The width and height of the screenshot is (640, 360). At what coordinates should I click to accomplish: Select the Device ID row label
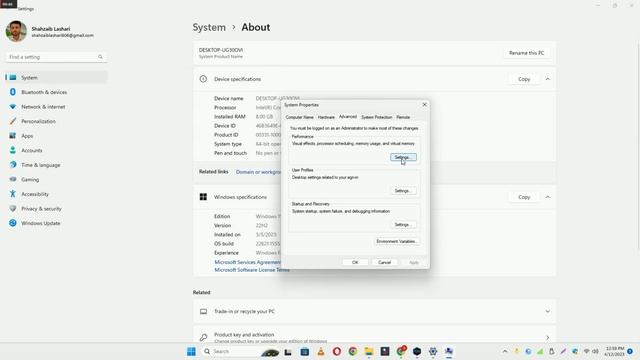coord(225,126)
